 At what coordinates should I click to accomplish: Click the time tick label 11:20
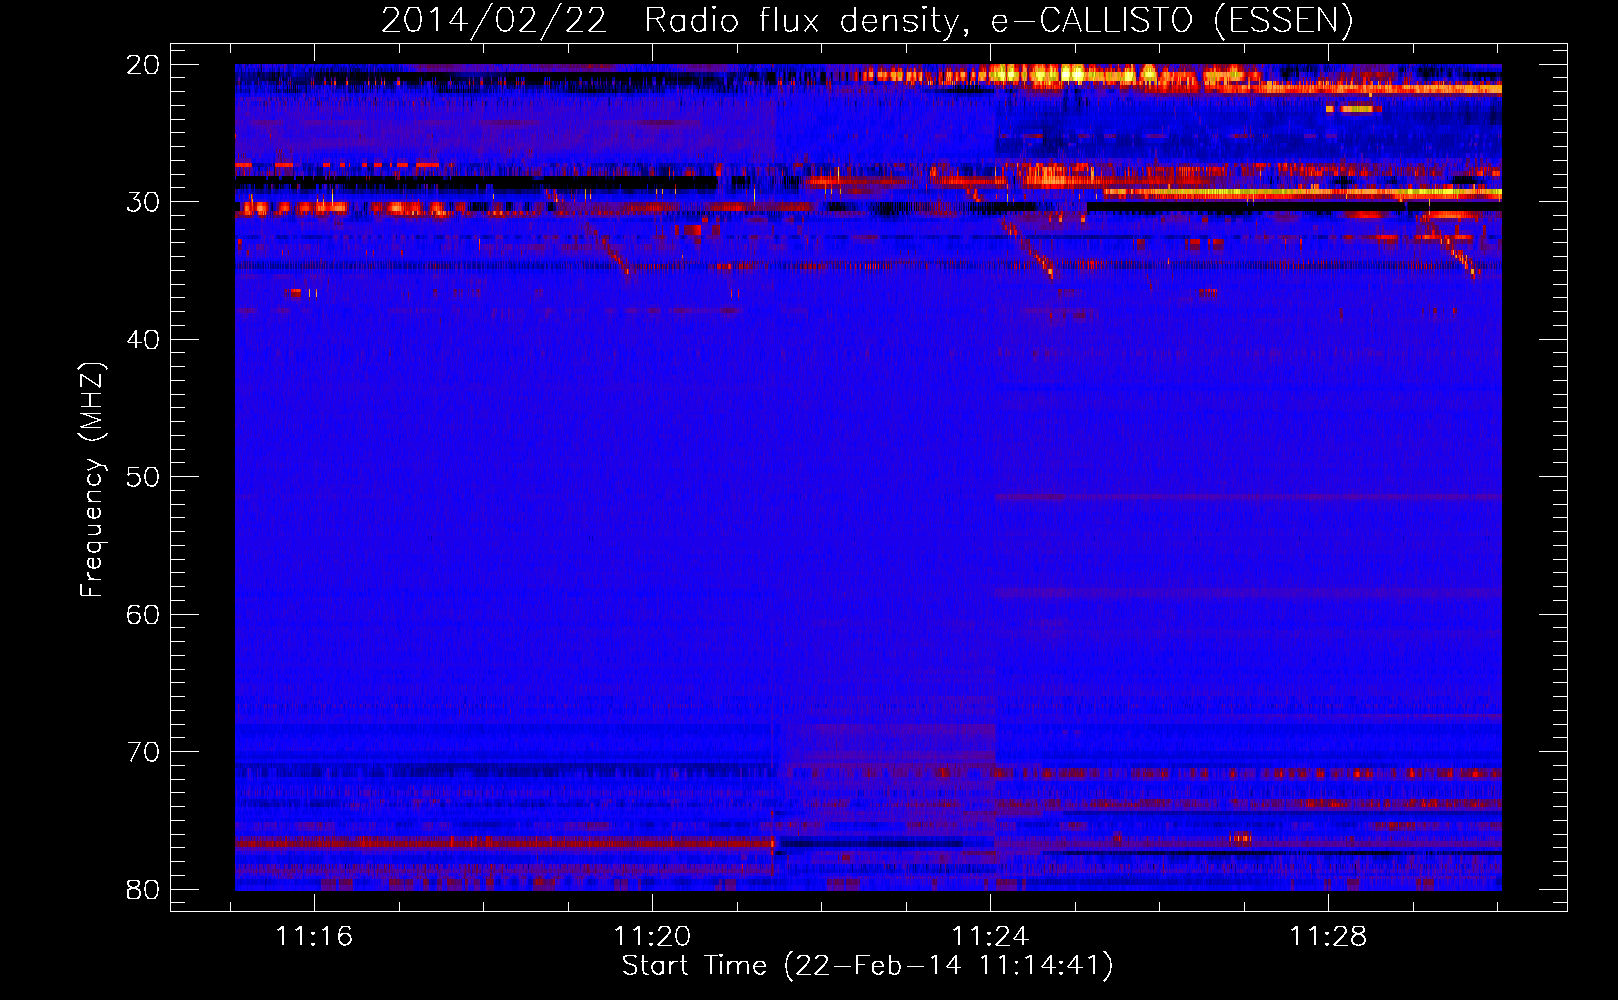point(652,937)
